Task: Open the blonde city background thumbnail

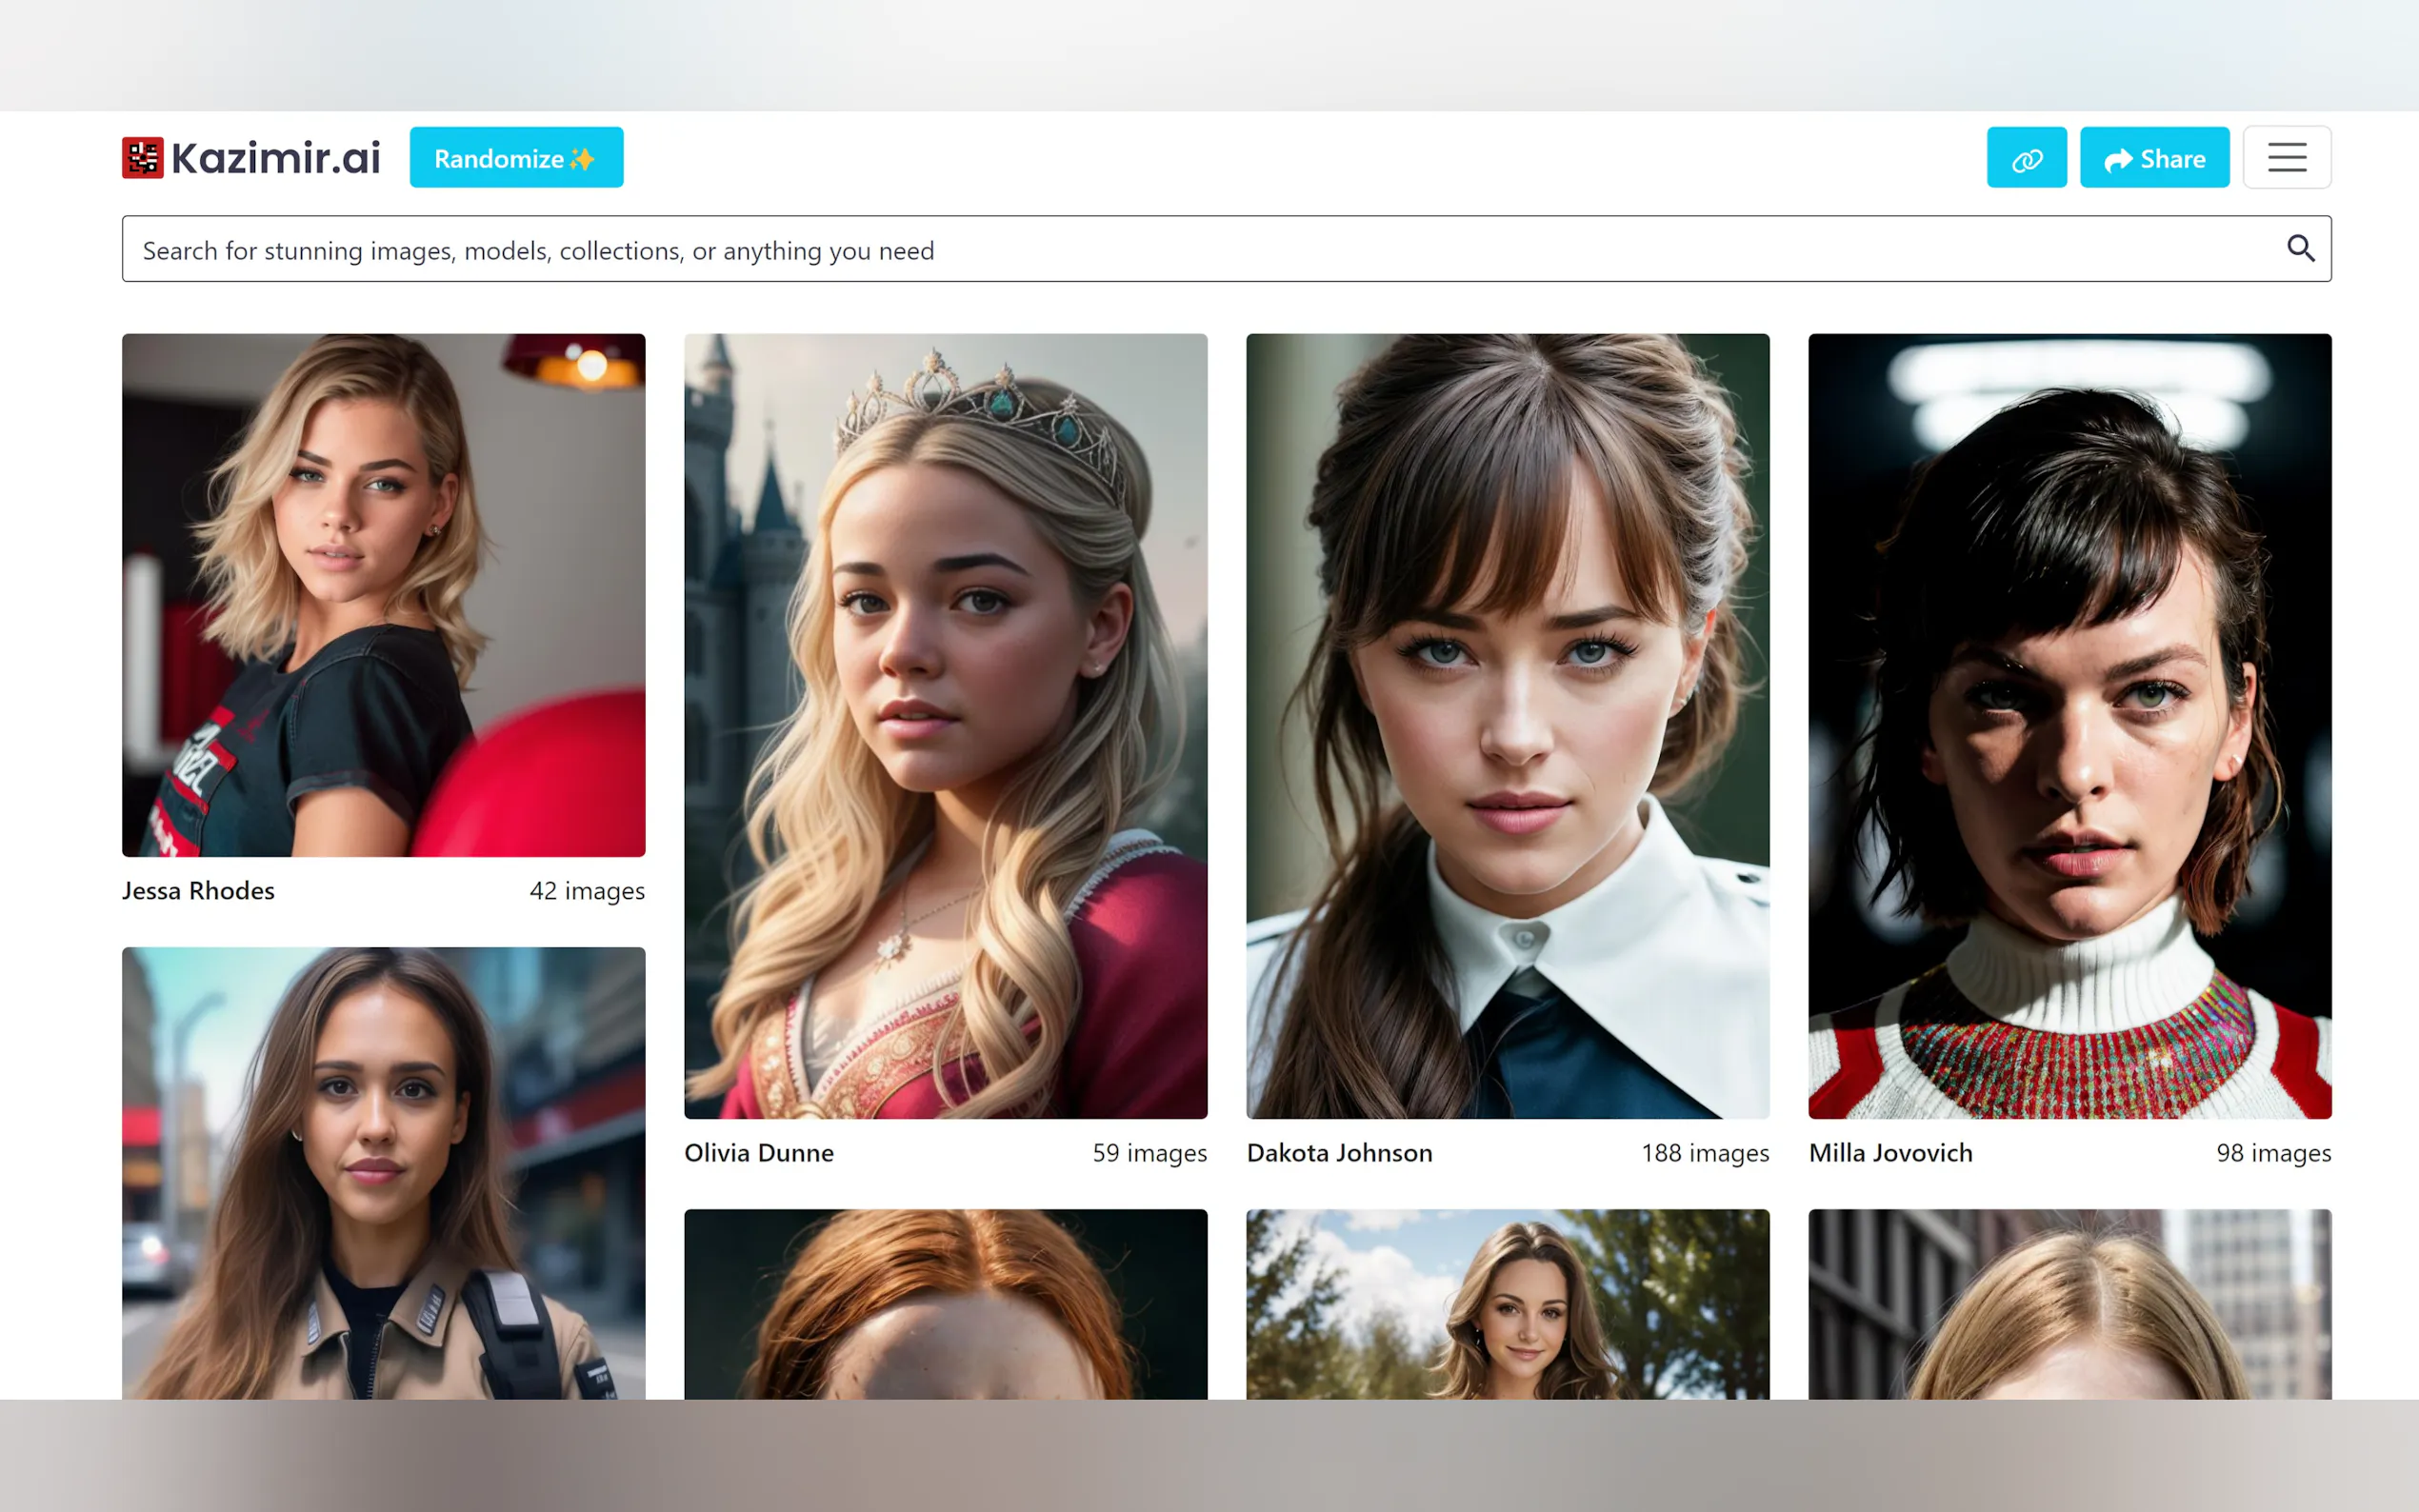Action: 2069,1303
